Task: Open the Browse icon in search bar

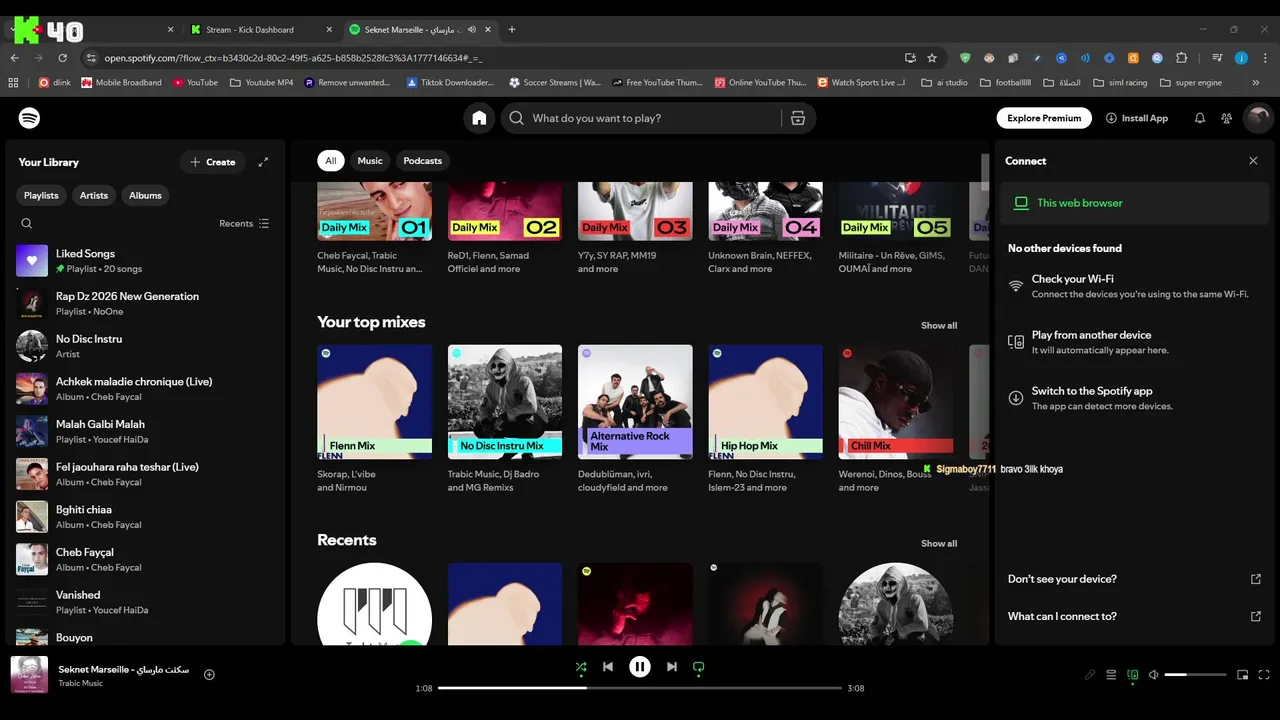Action: click(797, 118)
